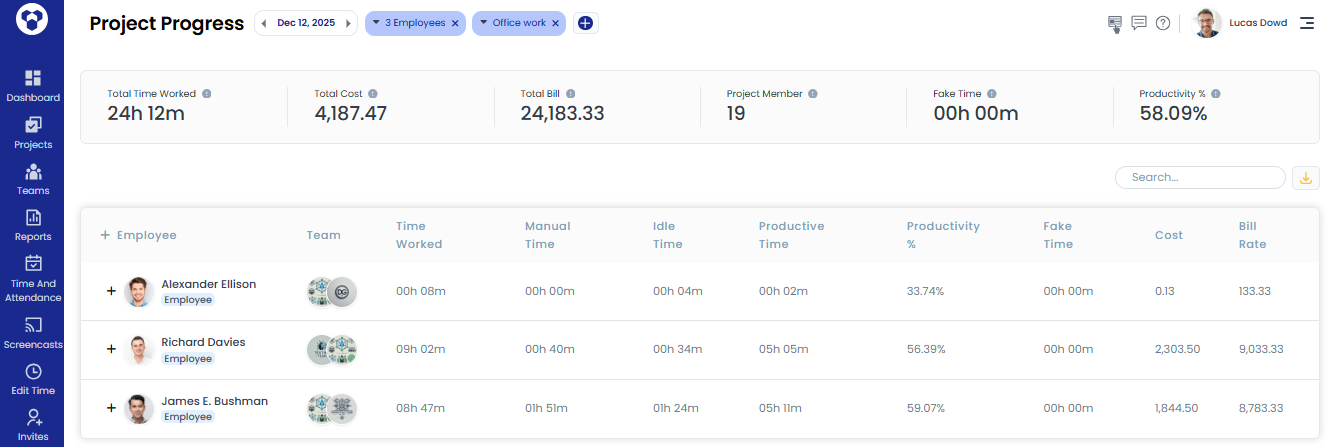Go to the next date arrow
The height and width of the screenshot is (447, 1336).
coord(348,23)
